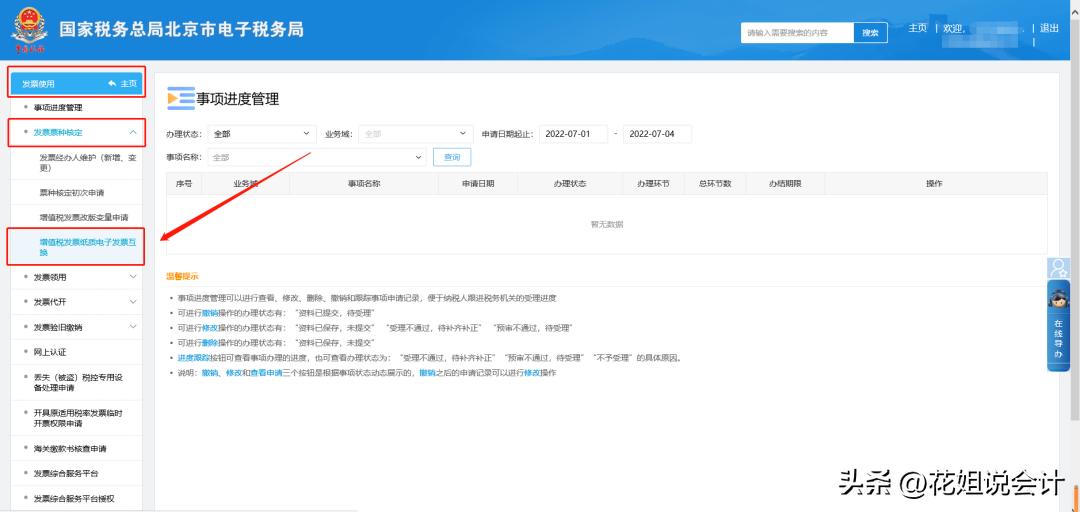Click the 序号 column header

click(184, 183)
